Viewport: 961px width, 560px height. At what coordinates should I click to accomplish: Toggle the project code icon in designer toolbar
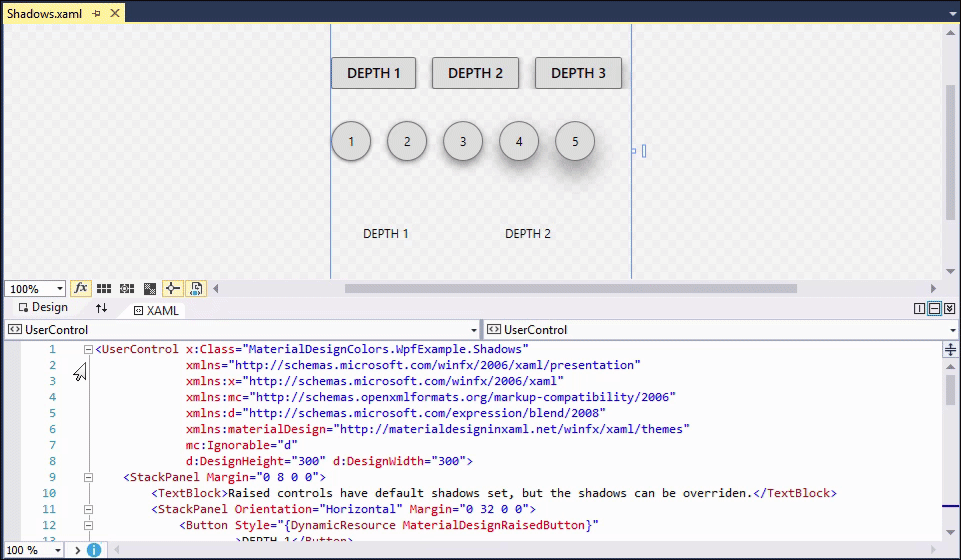[x=196, y=289]
